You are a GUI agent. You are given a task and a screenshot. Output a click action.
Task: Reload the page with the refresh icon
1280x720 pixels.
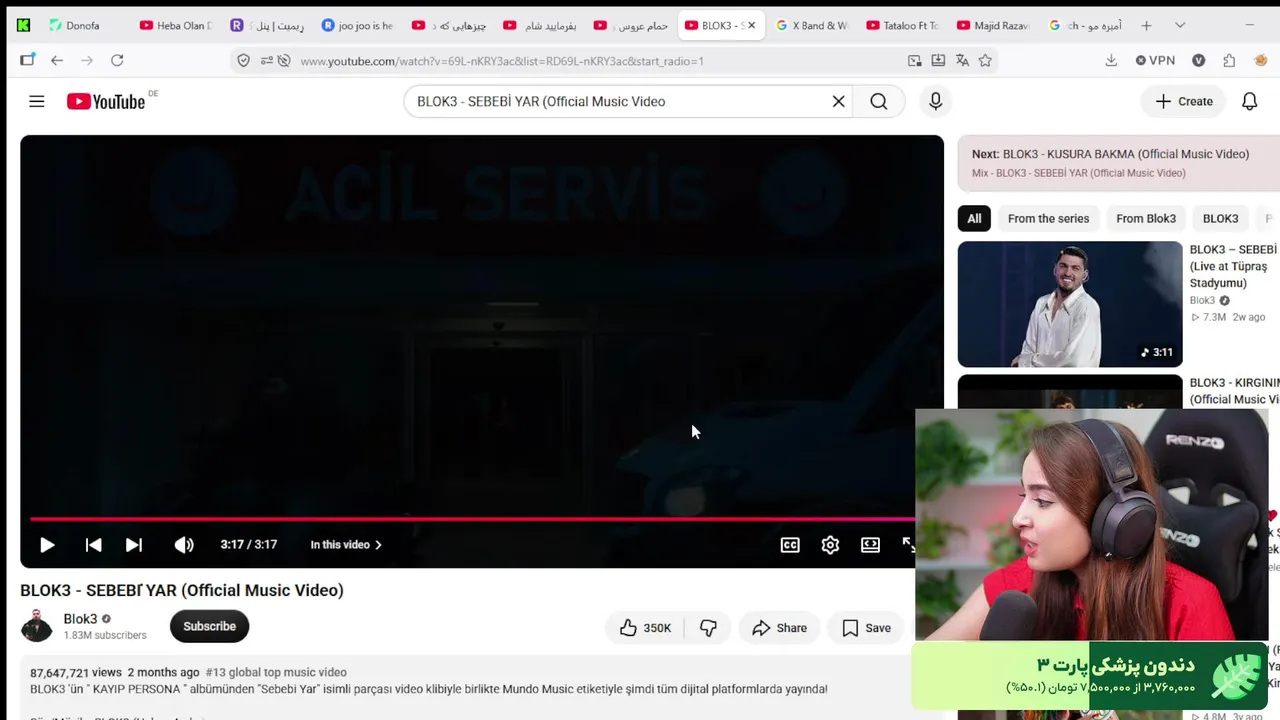tap(117, 61)
